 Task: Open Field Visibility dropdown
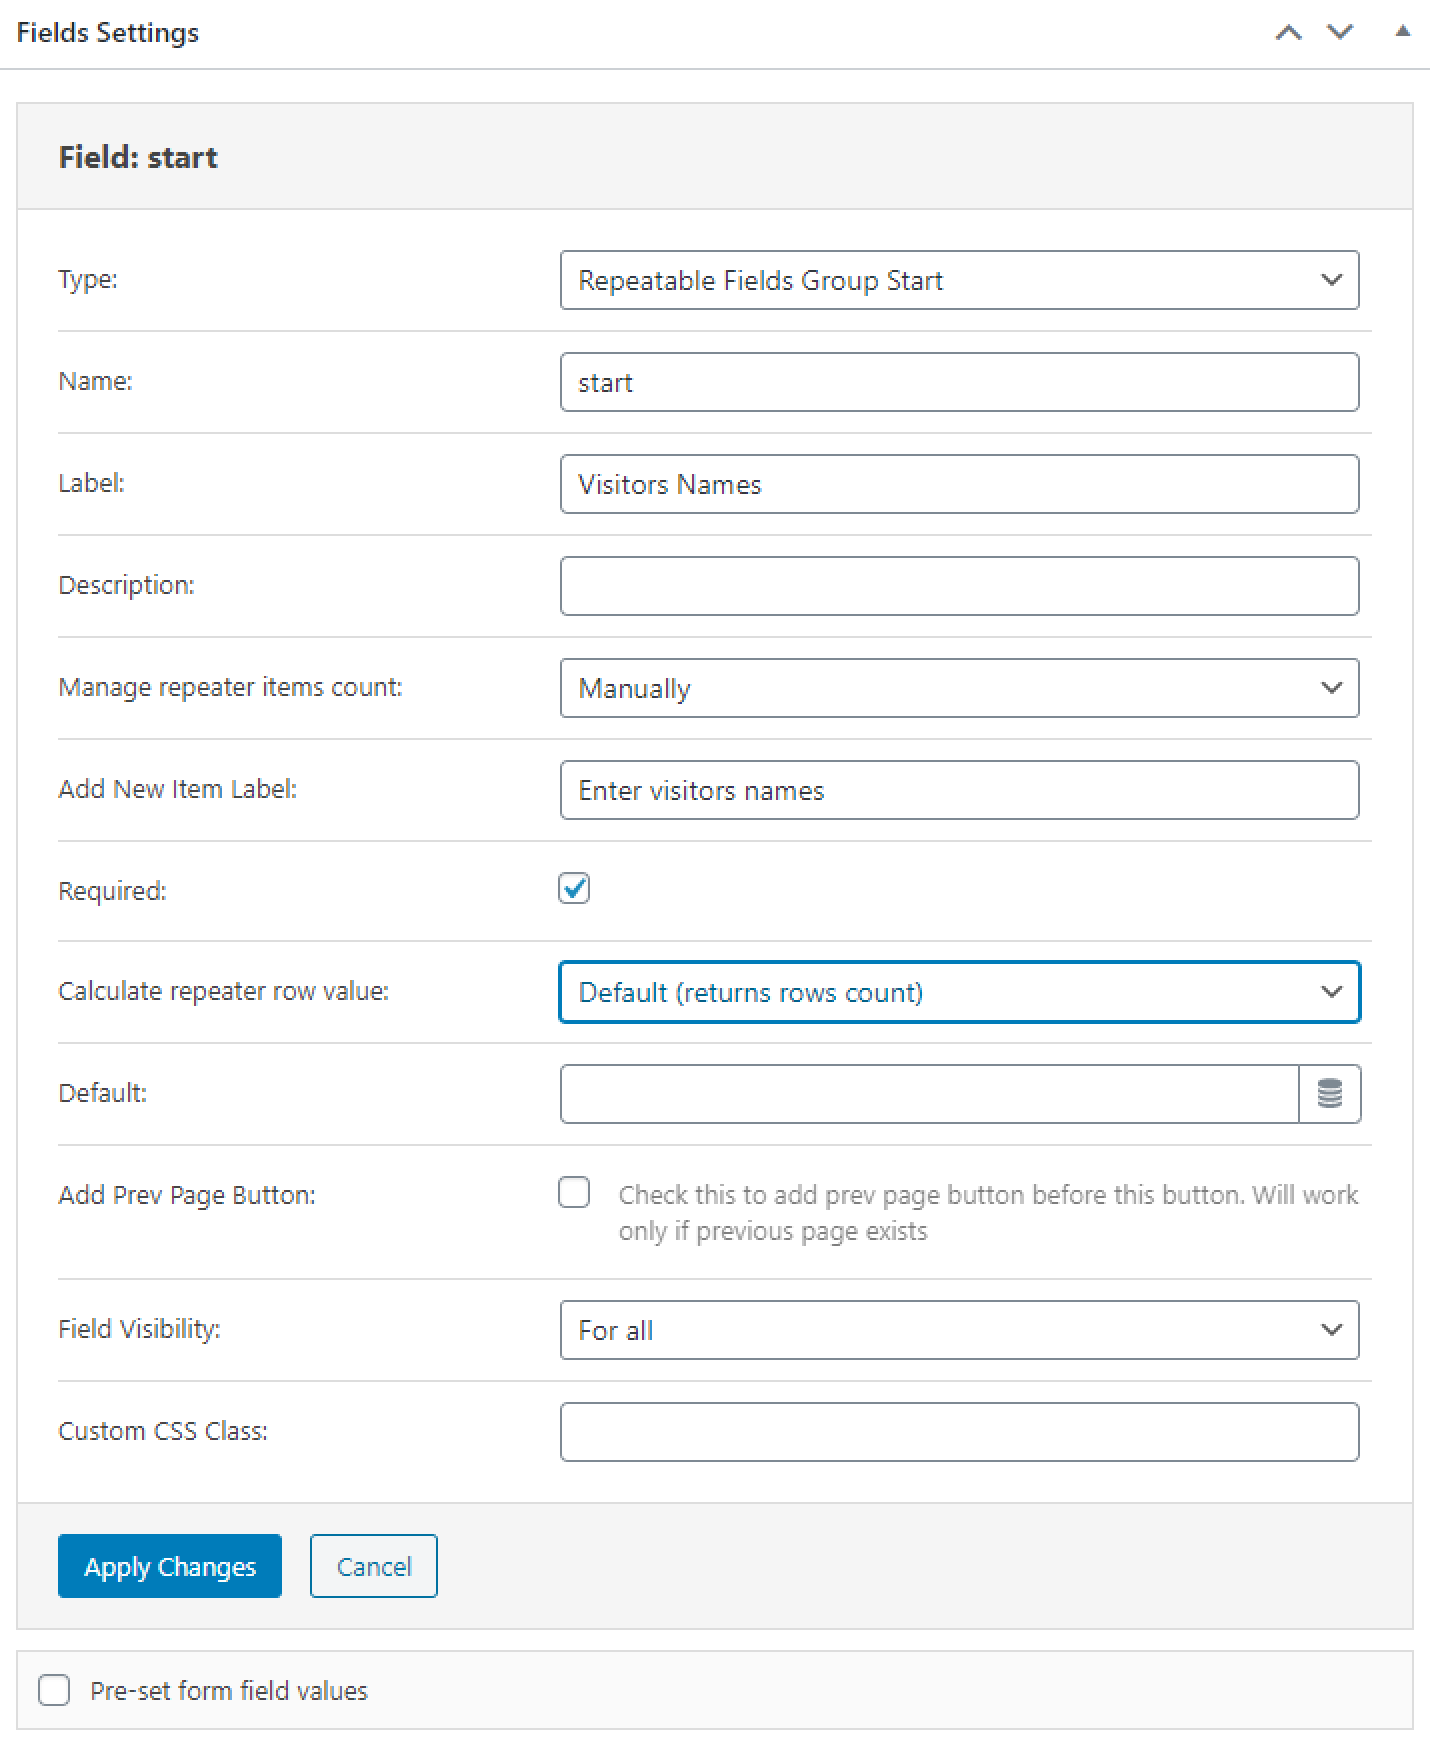[960, 1330]
